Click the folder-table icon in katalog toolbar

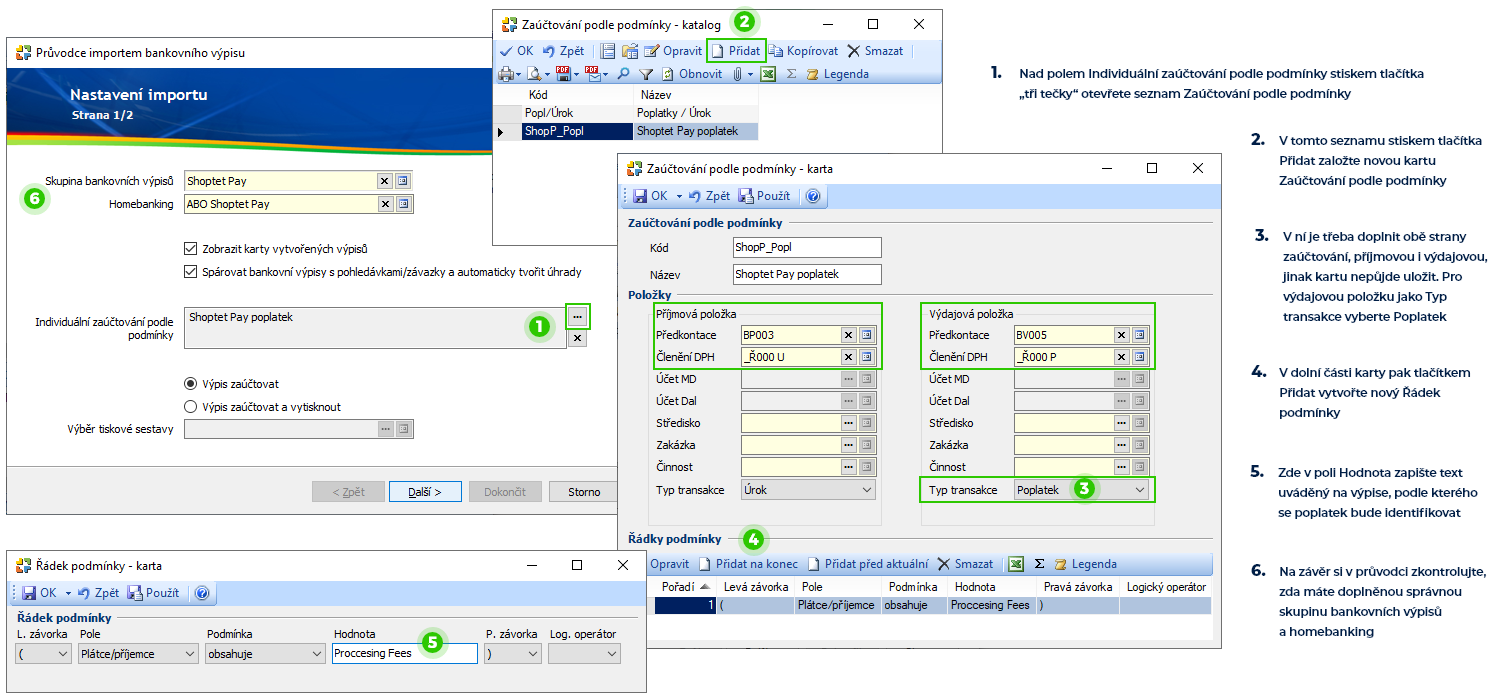click(x=630, y=51)
